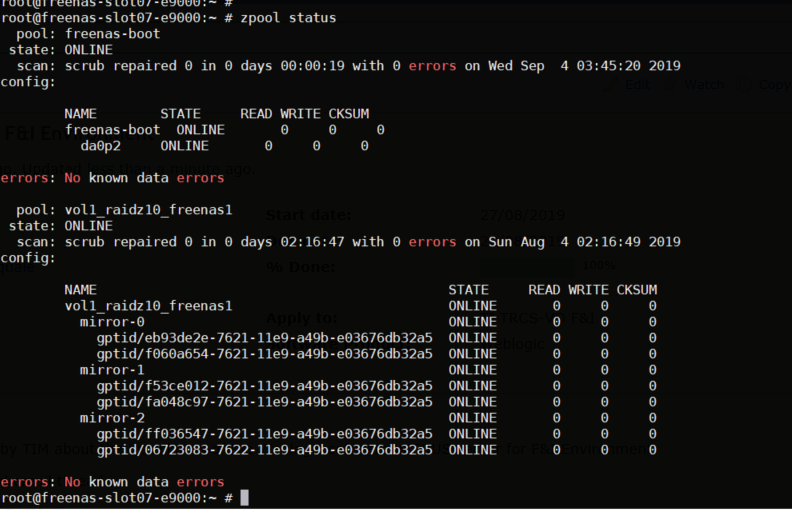Image resolution: width=792 pixels, height=510 pixels.
Task: Click the terminal cursor at the last prompt
Action: 244,498
